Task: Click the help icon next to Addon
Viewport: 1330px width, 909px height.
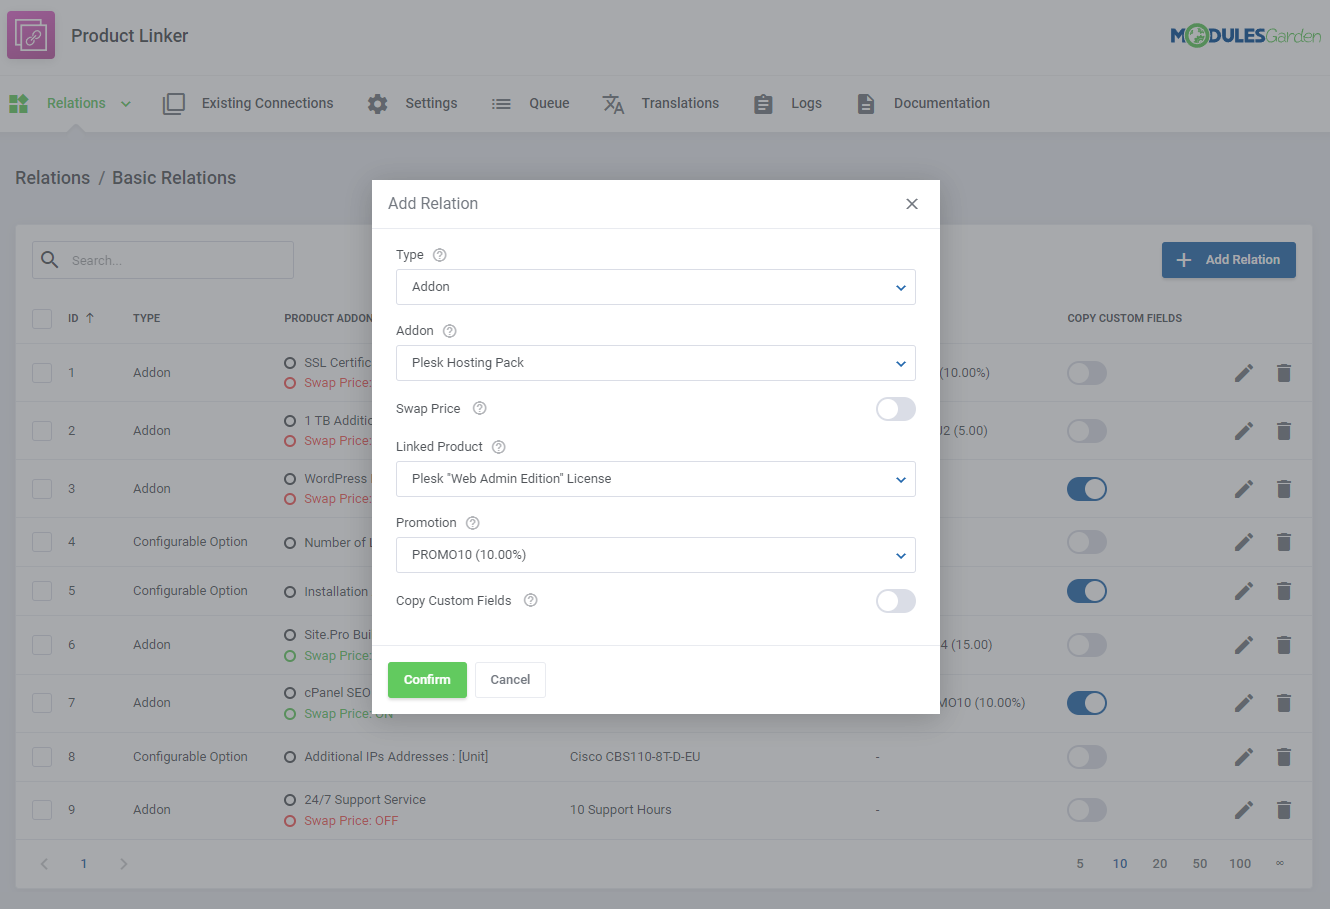Action: [449, 331]
